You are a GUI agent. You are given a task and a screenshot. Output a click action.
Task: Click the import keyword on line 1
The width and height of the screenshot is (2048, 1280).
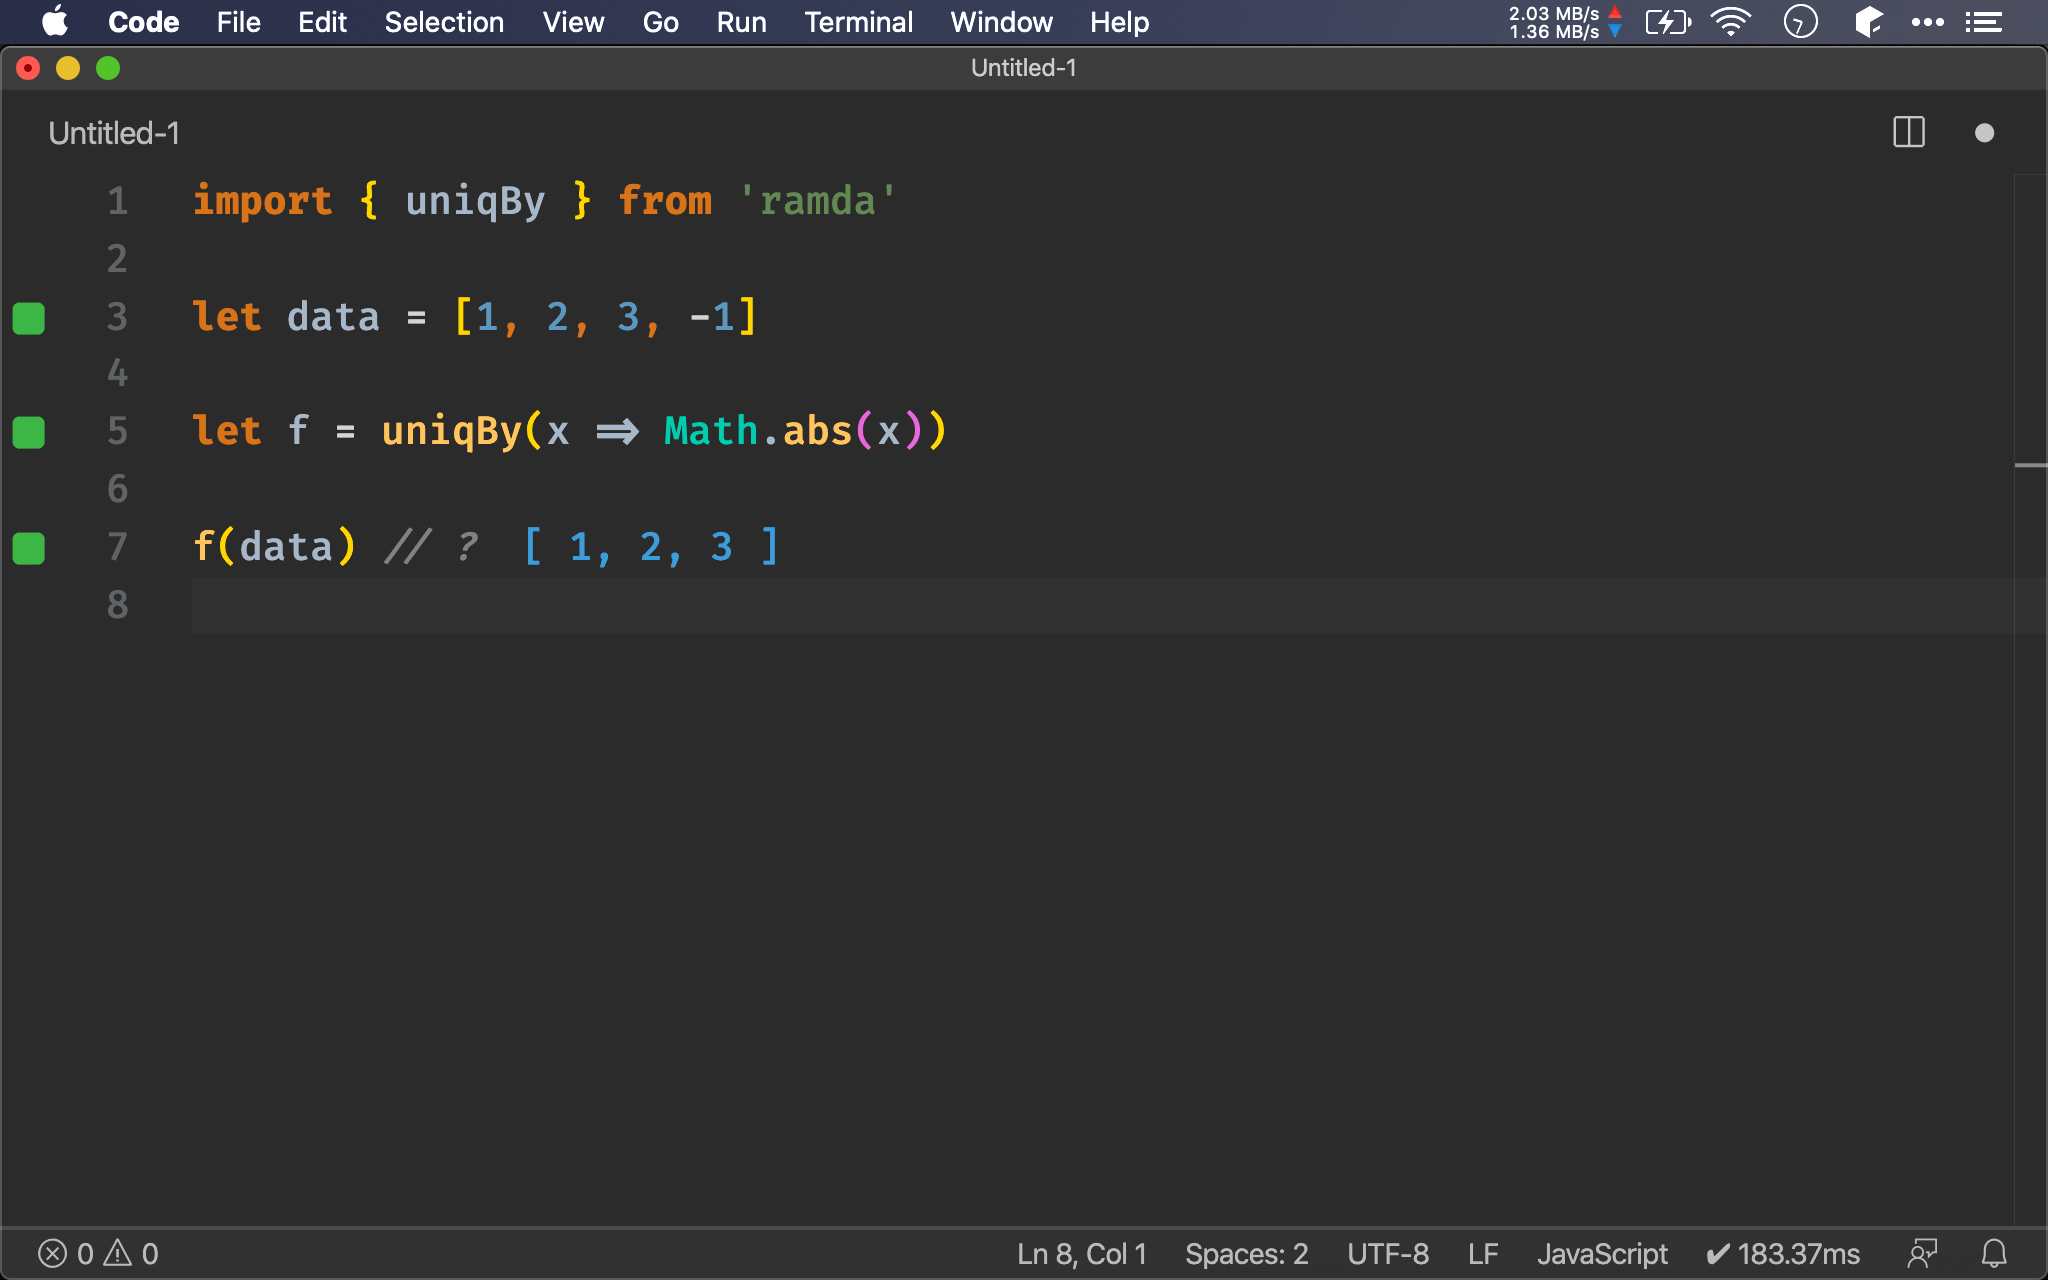point(262,201)
